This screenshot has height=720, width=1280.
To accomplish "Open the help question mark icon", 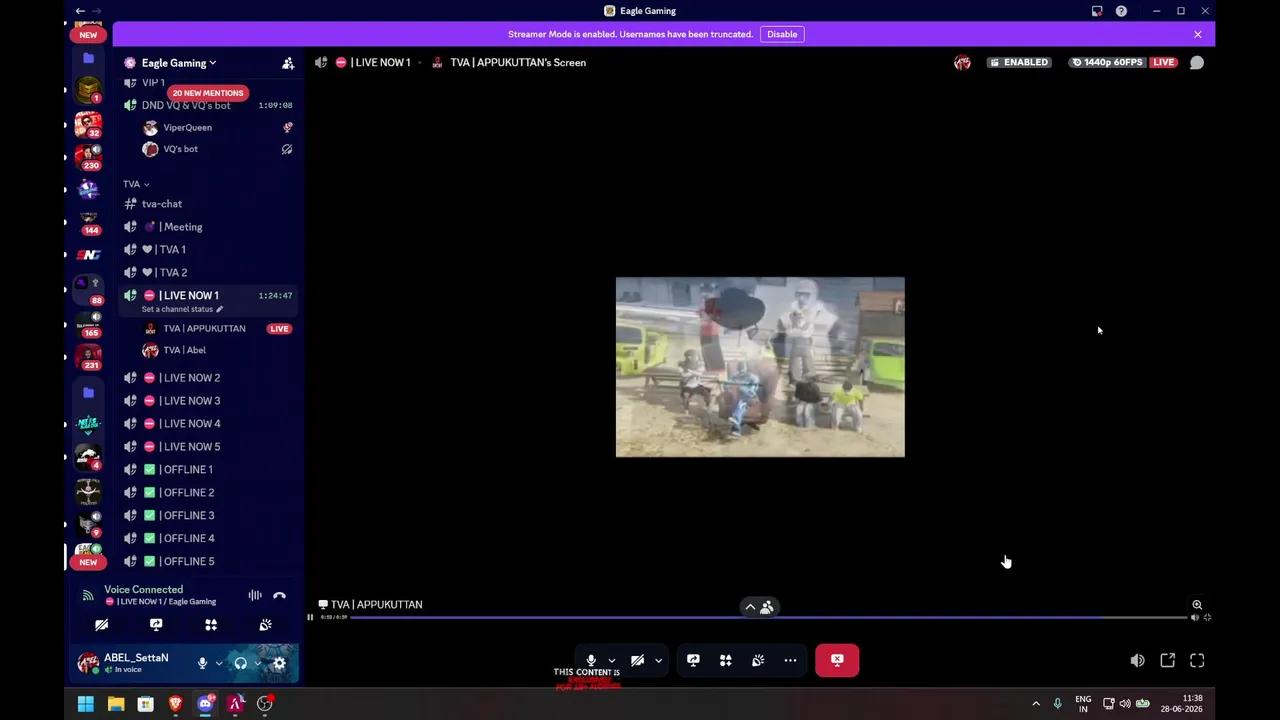I will click(1121, 11).
